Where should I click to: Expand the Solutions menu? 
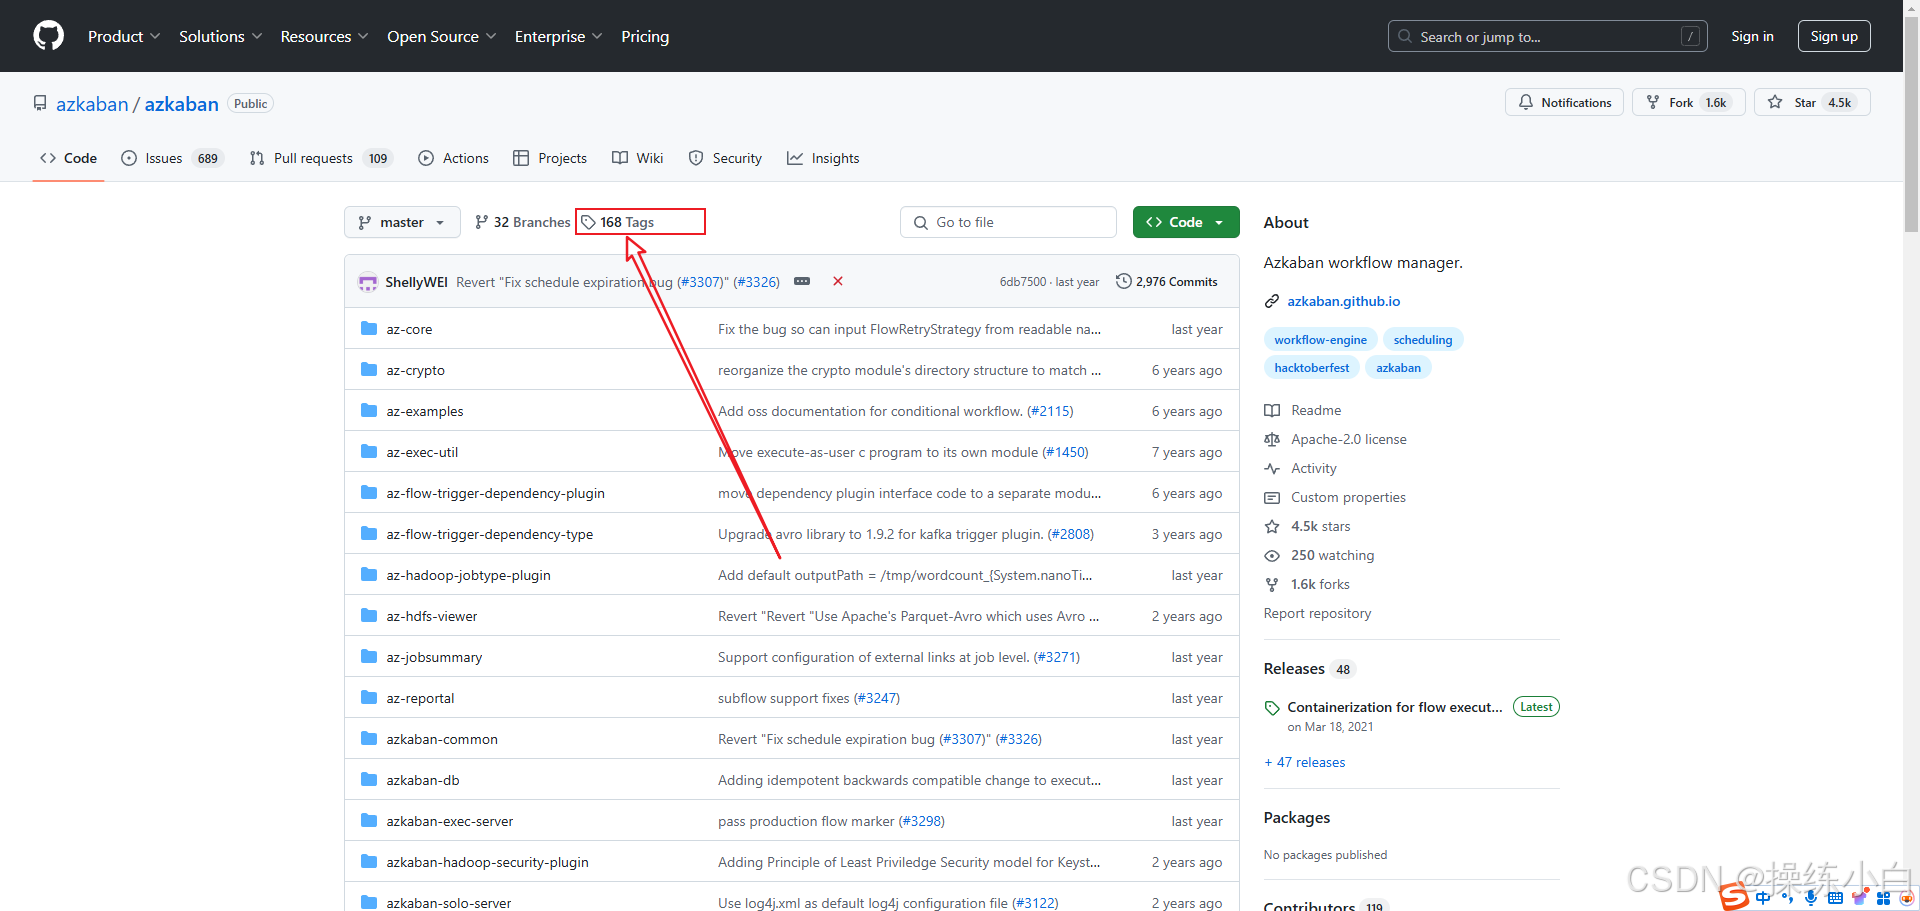(221, 36)
